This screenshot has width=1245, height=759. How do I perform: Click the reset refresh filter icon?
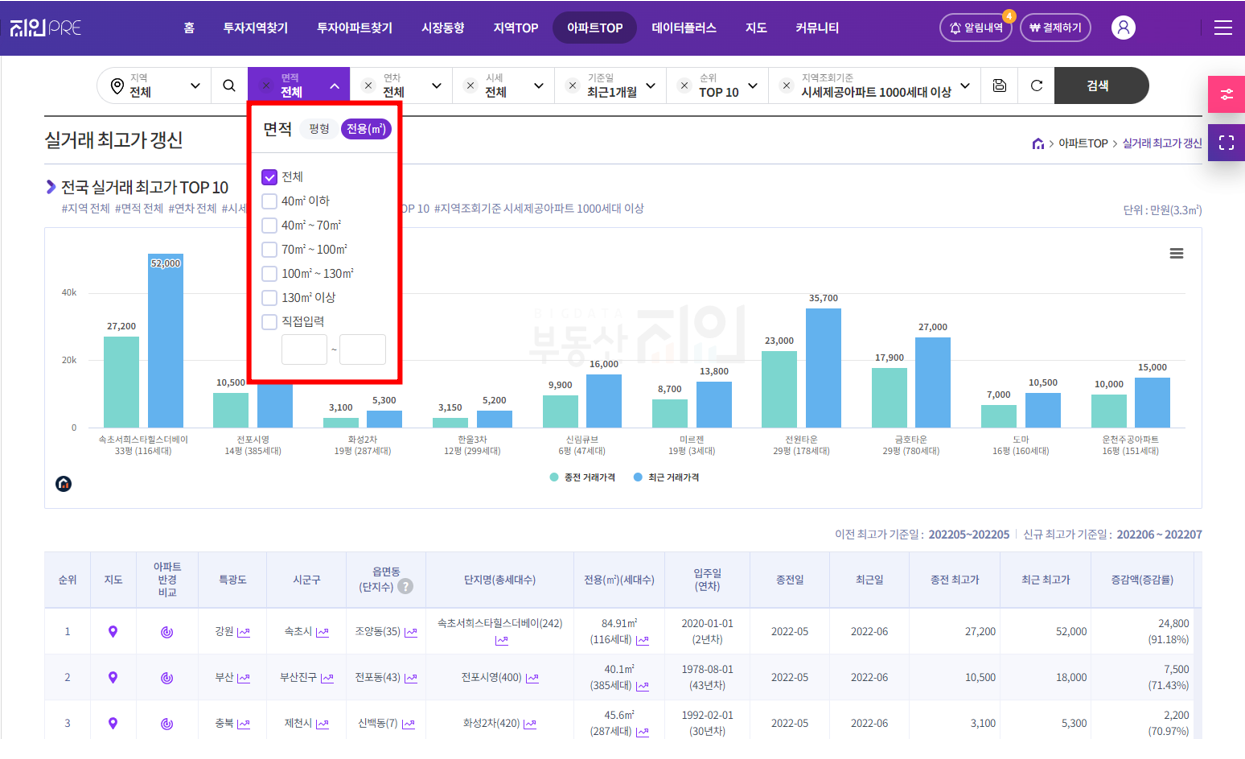[1036, 86]
